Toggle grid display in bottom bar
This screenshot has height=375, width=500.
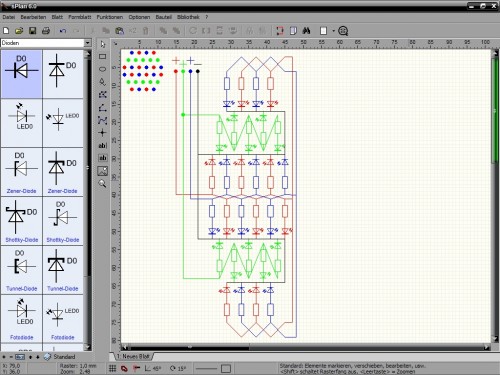113,368
